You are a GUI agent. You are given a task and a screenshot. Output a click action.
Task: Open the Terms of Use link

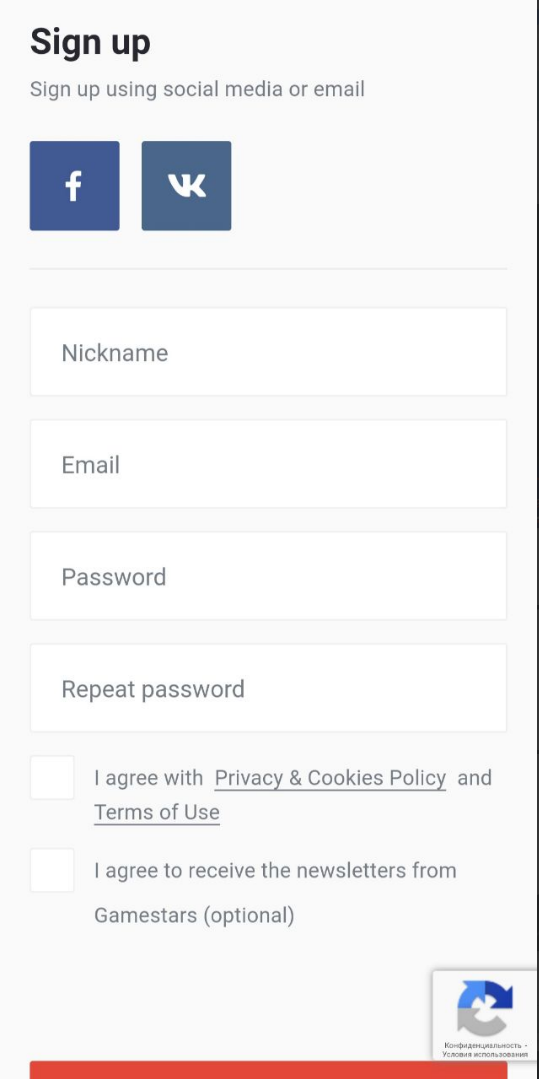(x=157, y=813)
